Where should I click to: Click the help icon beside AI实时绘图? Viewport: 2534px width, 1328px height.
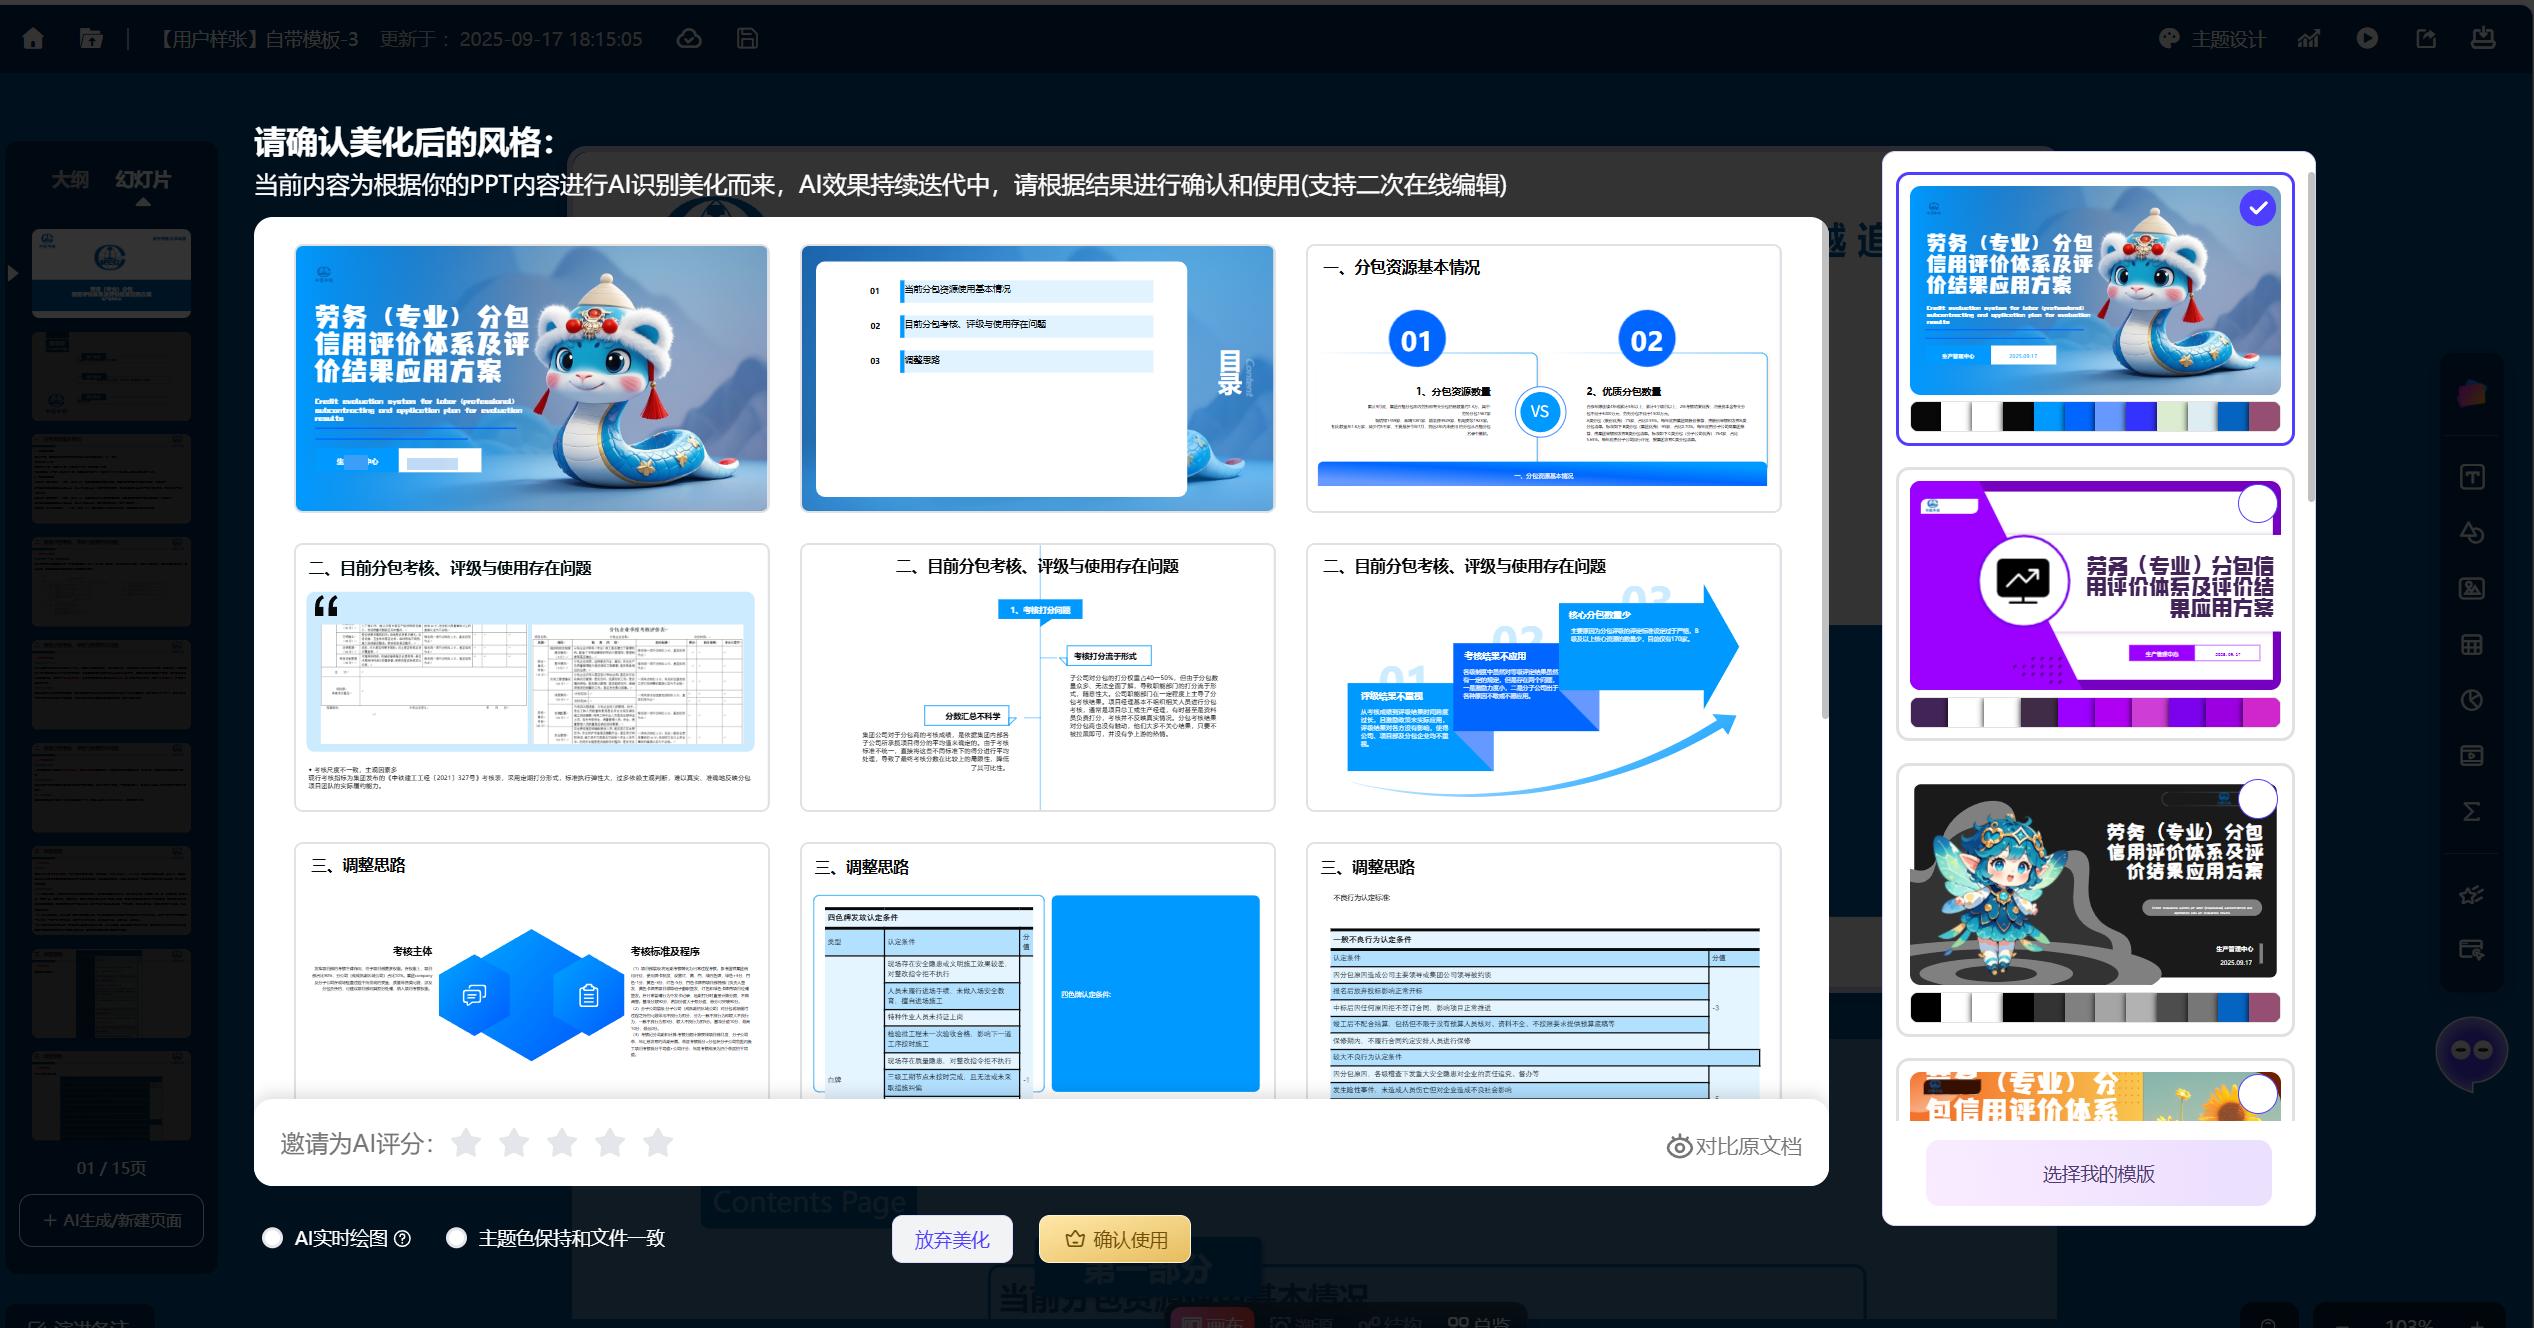tap(403, 1238)
